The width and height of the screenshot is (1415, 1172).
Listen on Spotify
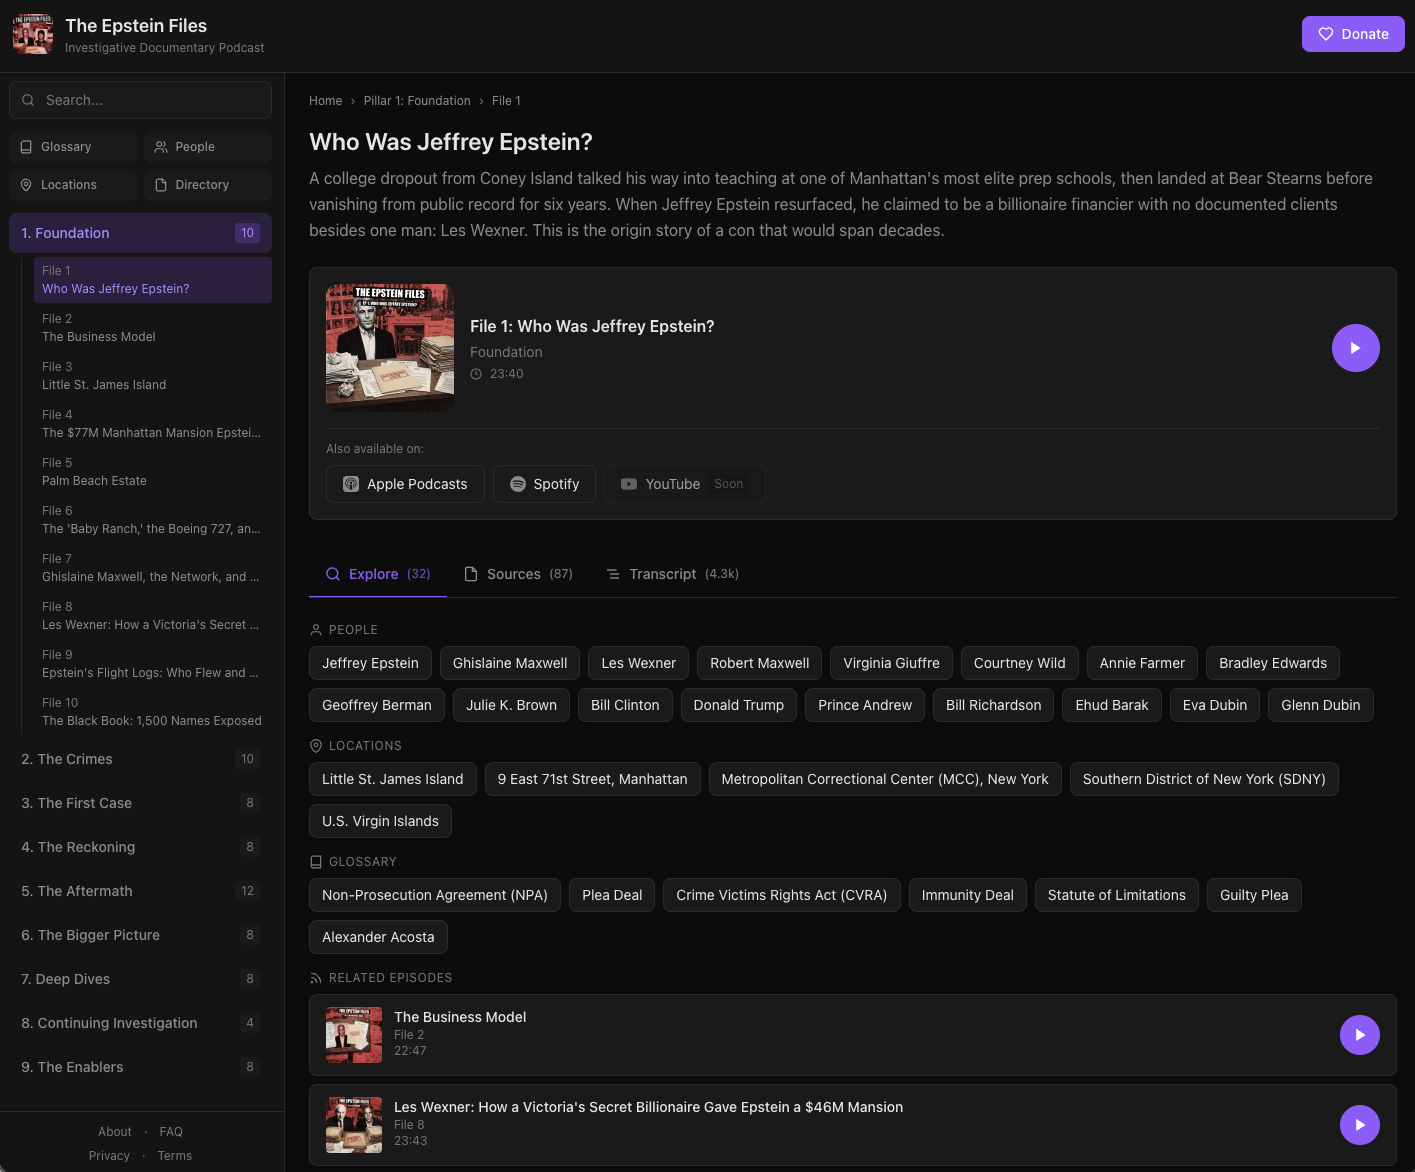(x=544, y=484)
